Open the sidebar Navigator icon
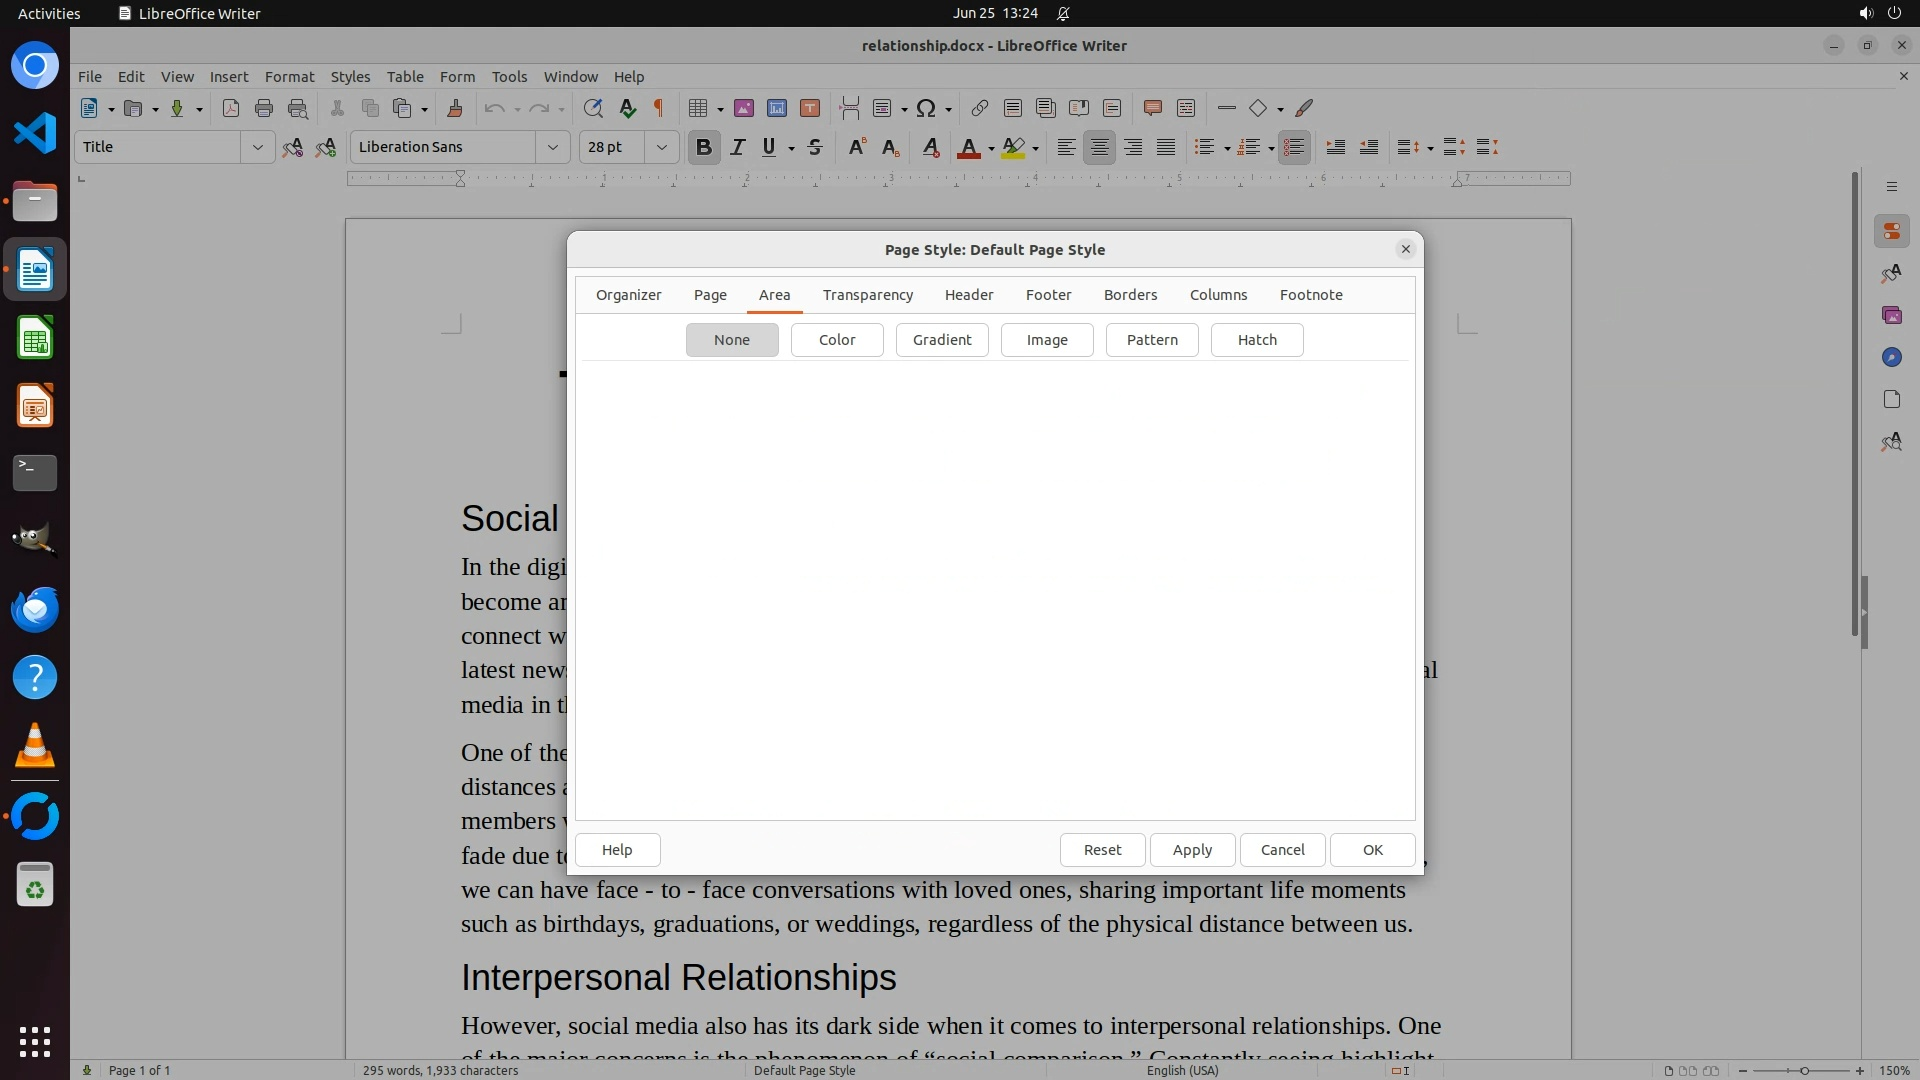The width and height of the screenshot is (1920, 1080). coord(1891,357)
